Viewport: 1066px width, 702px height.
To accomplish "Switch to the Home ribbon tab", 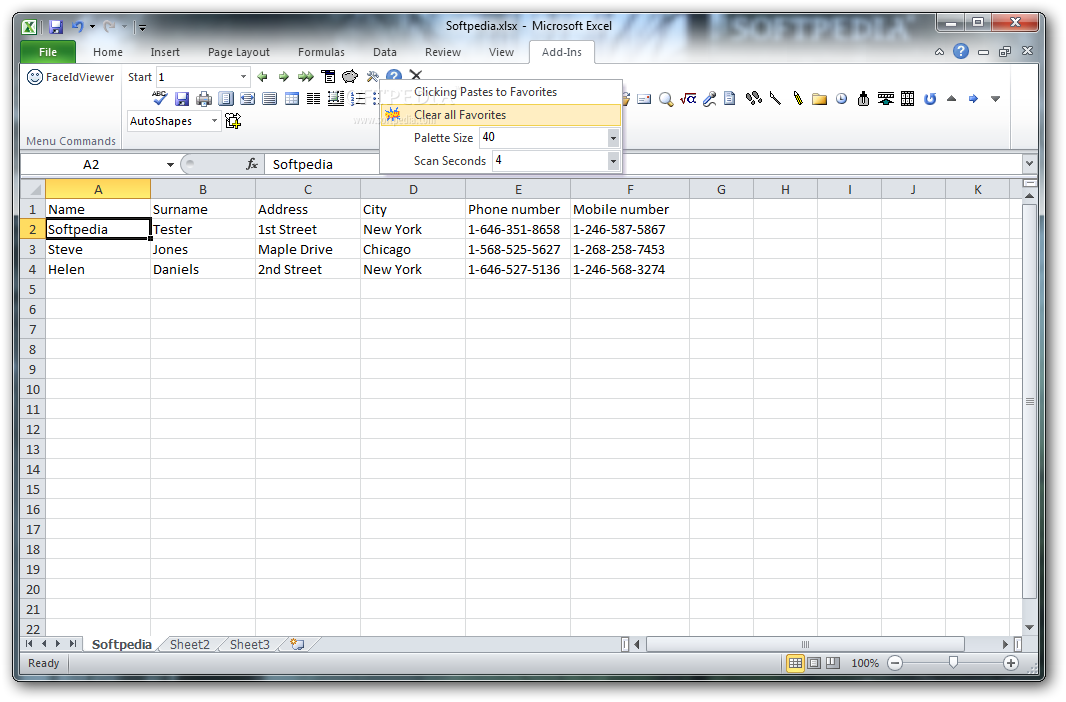I will [x=108, y=52].
